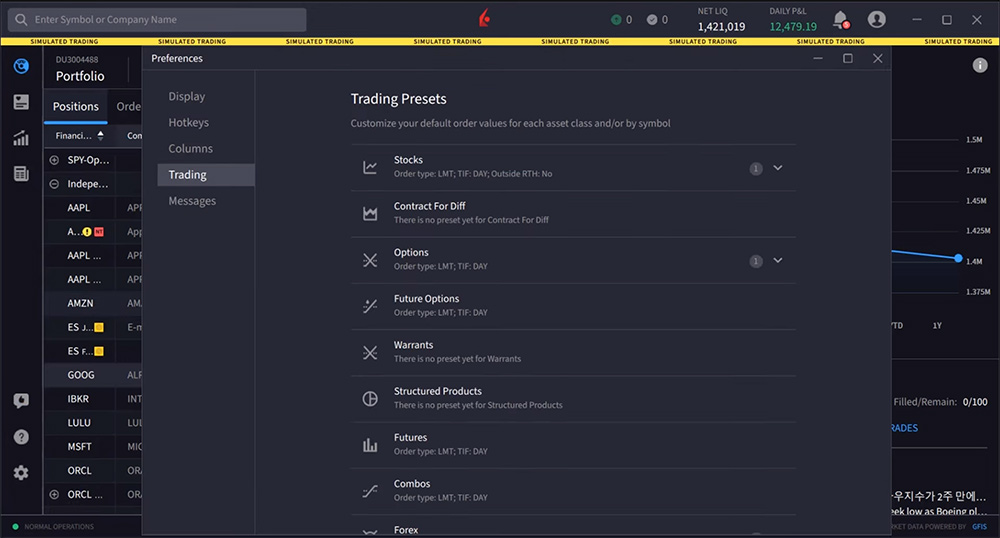Open the help question mark icon in sidebar

pyautogui.click(x=21, y=437)
